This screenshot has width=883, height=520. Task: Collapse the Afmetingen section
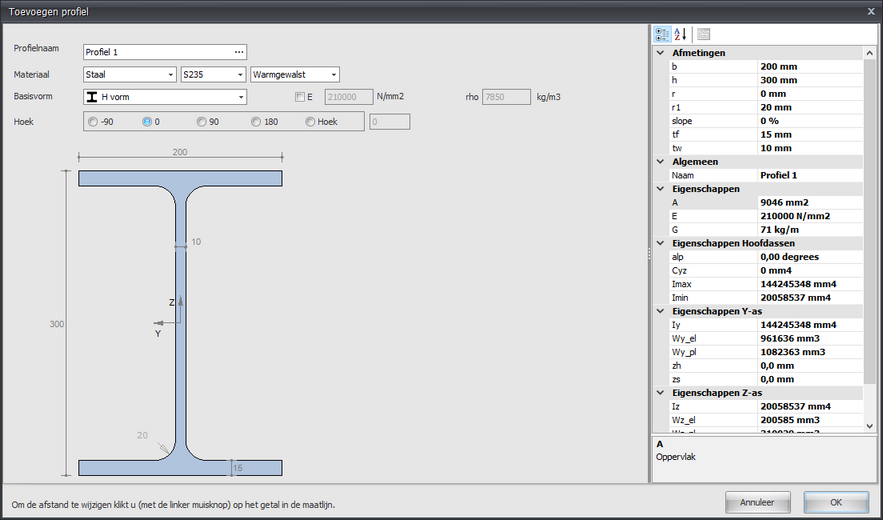661,52
